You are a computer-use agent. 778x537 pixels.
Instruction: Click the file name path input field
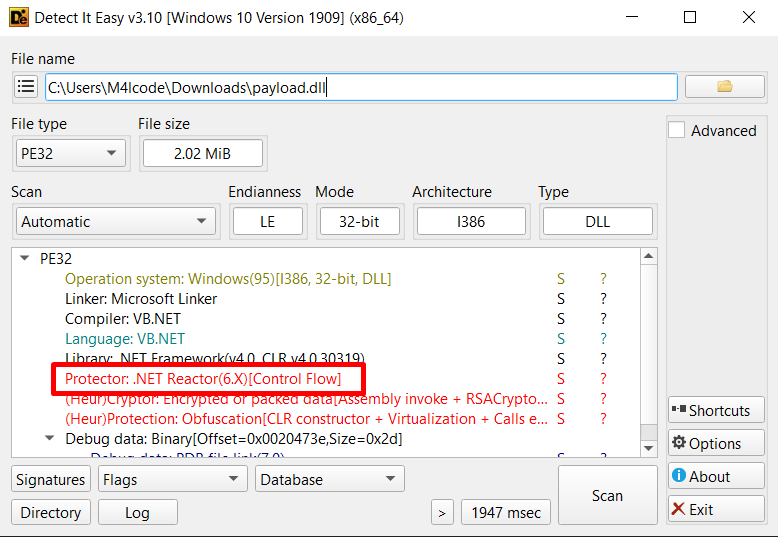(360, 87)
